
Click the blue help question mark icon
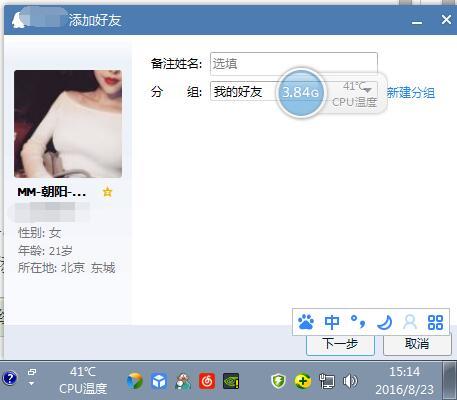[10, 379]
